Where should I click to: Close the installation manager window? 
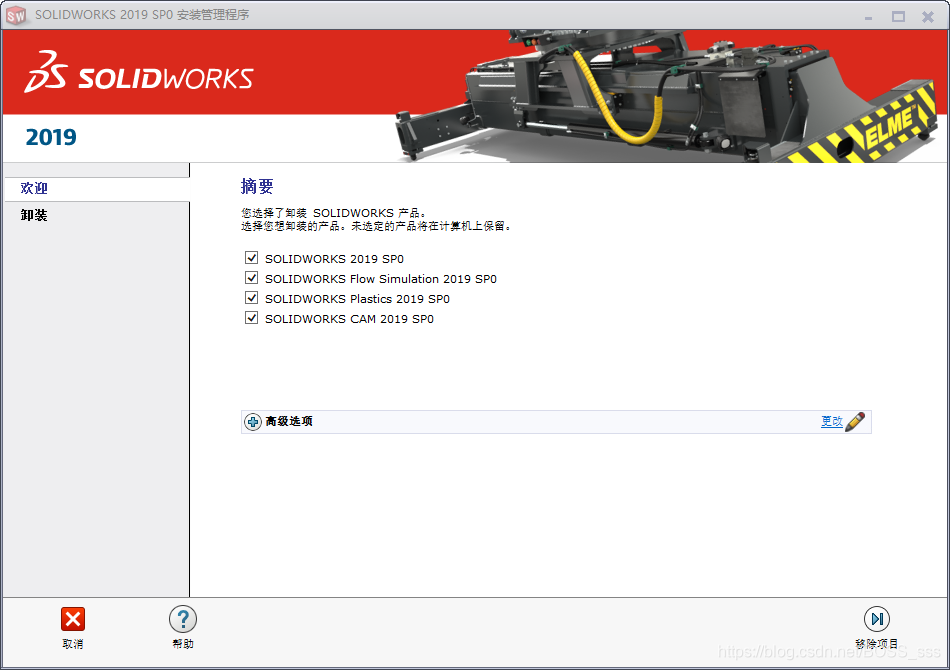[x=928, y=17]
